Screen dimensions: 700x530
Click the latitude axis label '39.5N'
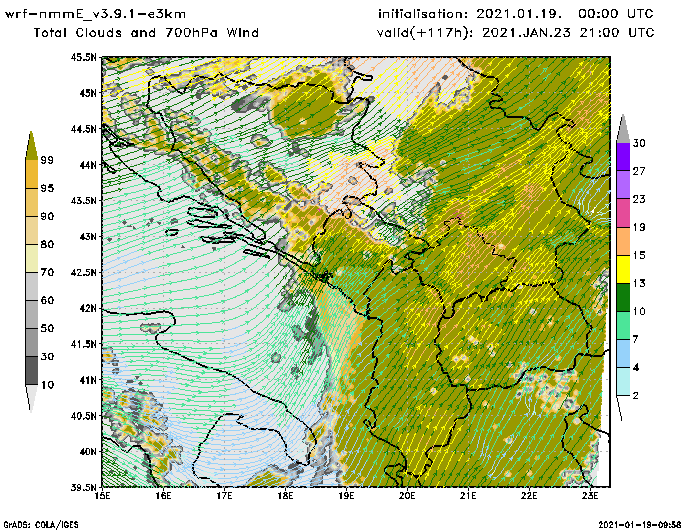[x=83, y=487]
